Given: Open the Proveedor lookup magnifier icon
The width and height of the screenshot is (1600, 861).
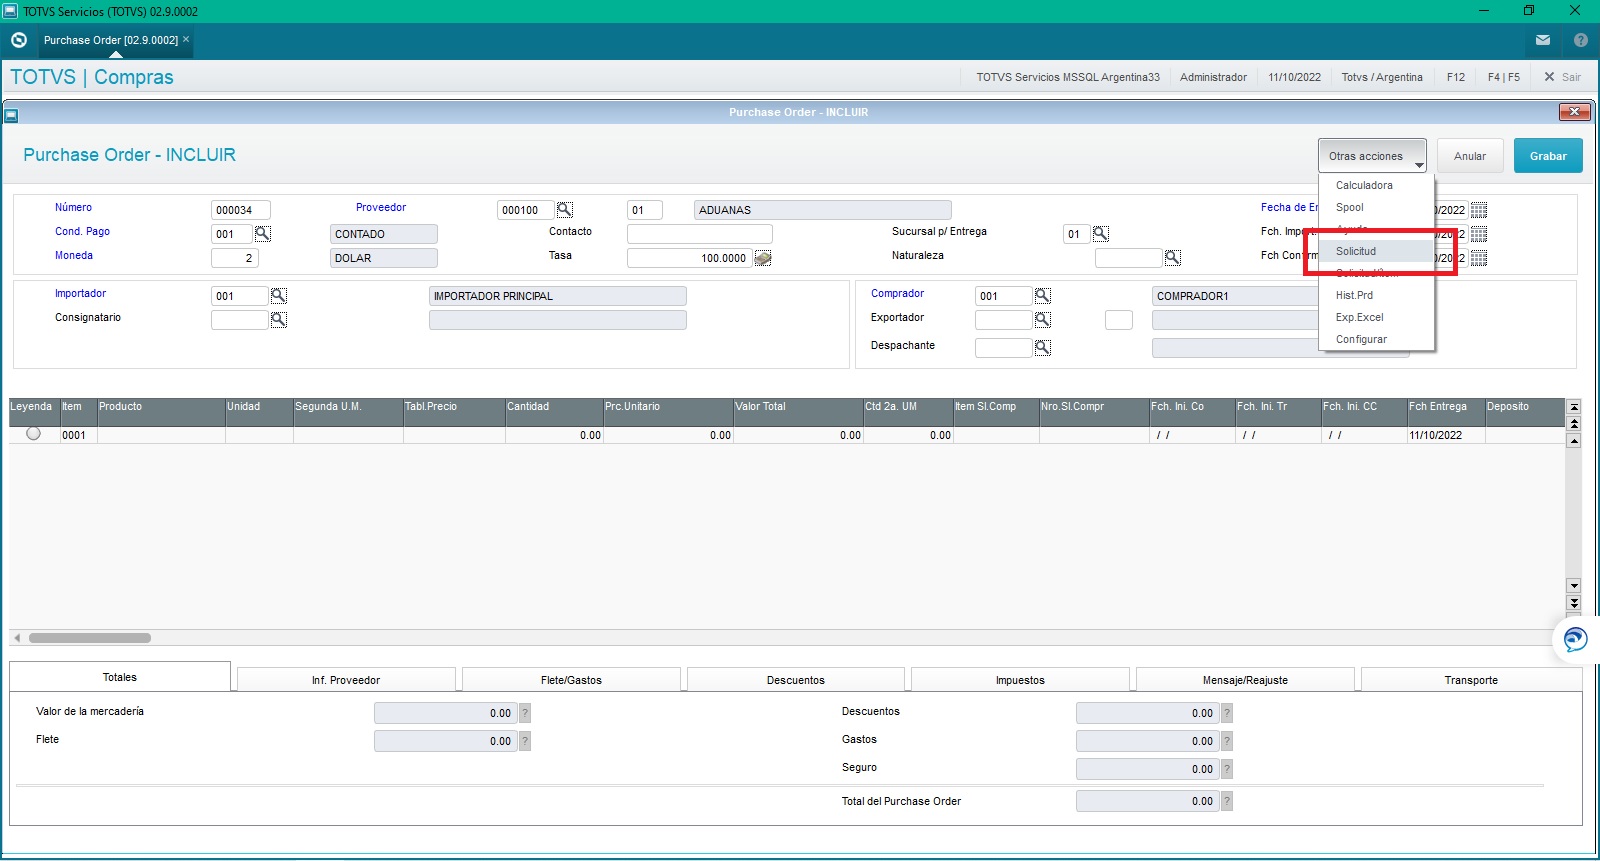Looking at the screenshot, I should pyautogui.click(x=565, y=210).
